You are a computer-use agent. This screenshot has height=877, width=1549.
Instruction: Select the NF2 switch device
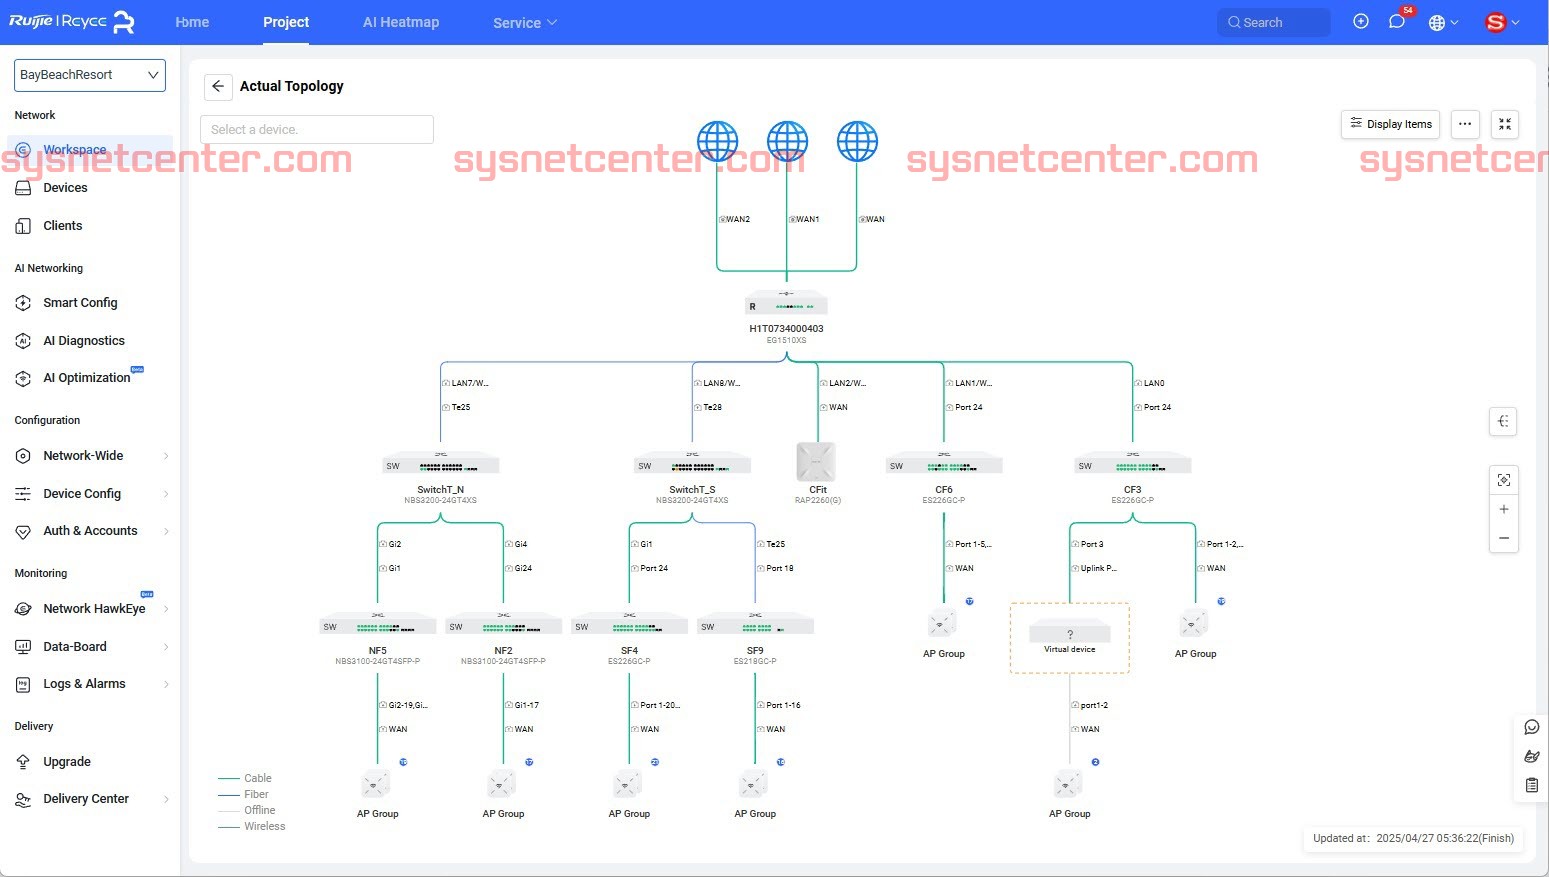503,625
